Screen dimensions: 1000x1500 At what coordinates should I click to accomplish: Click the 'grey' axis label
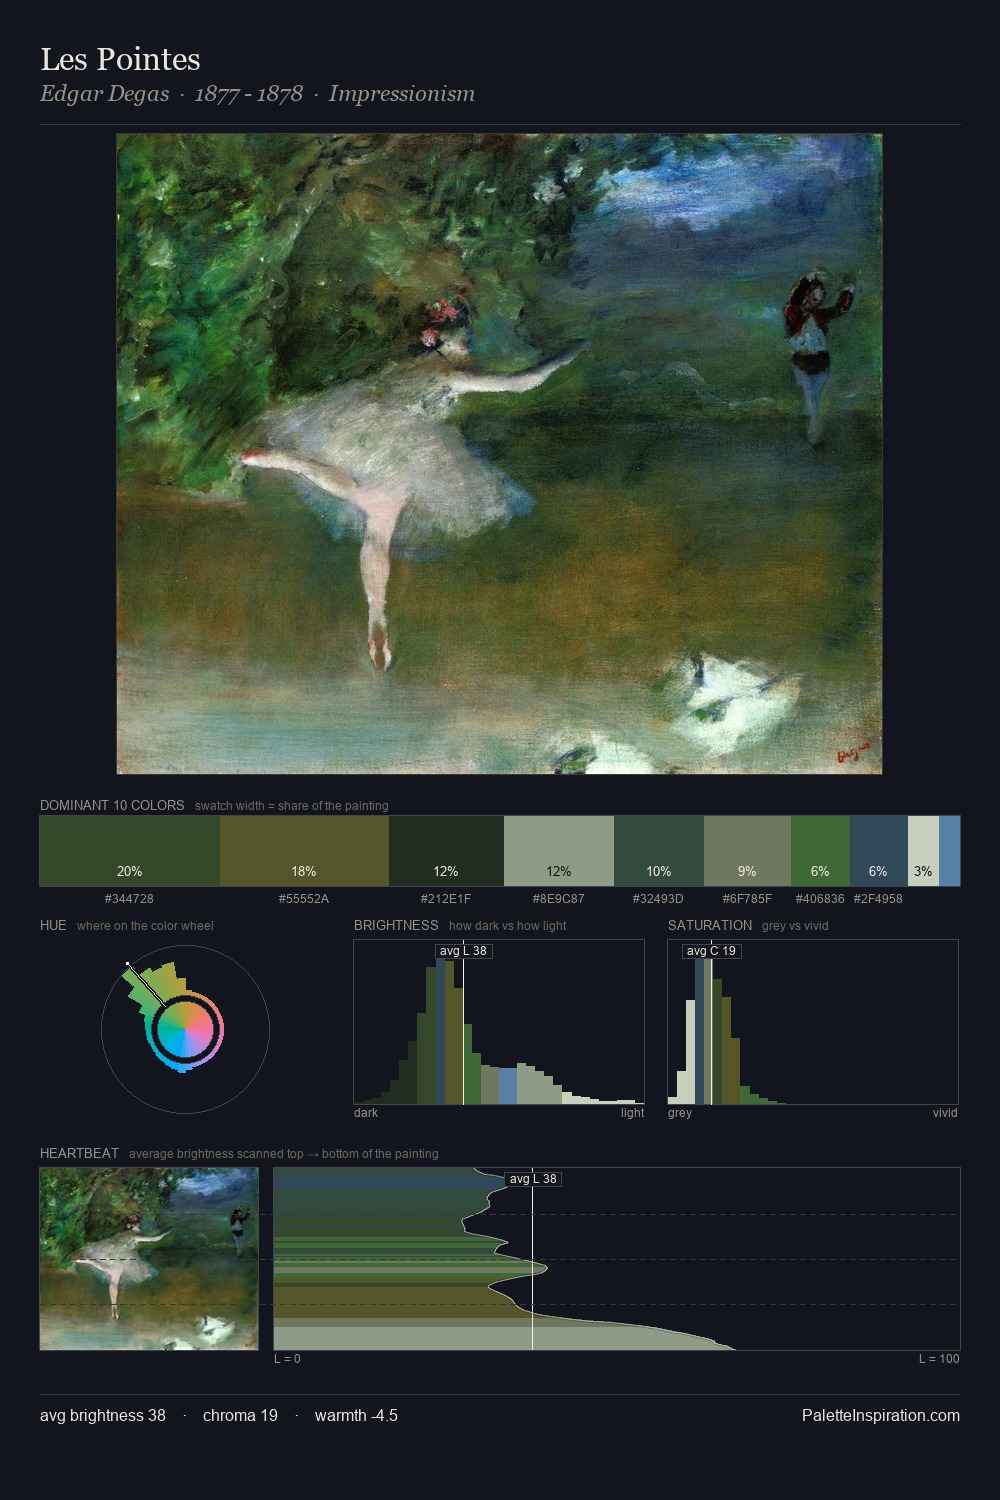tap(680, 1113)
